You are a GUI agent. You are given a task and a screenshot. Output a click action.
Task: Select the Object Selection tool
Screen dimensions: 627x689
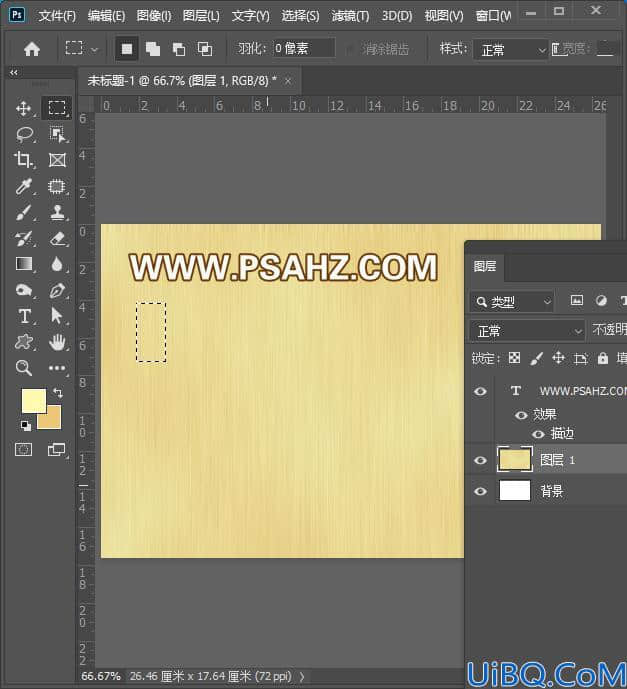click(57, 134)
